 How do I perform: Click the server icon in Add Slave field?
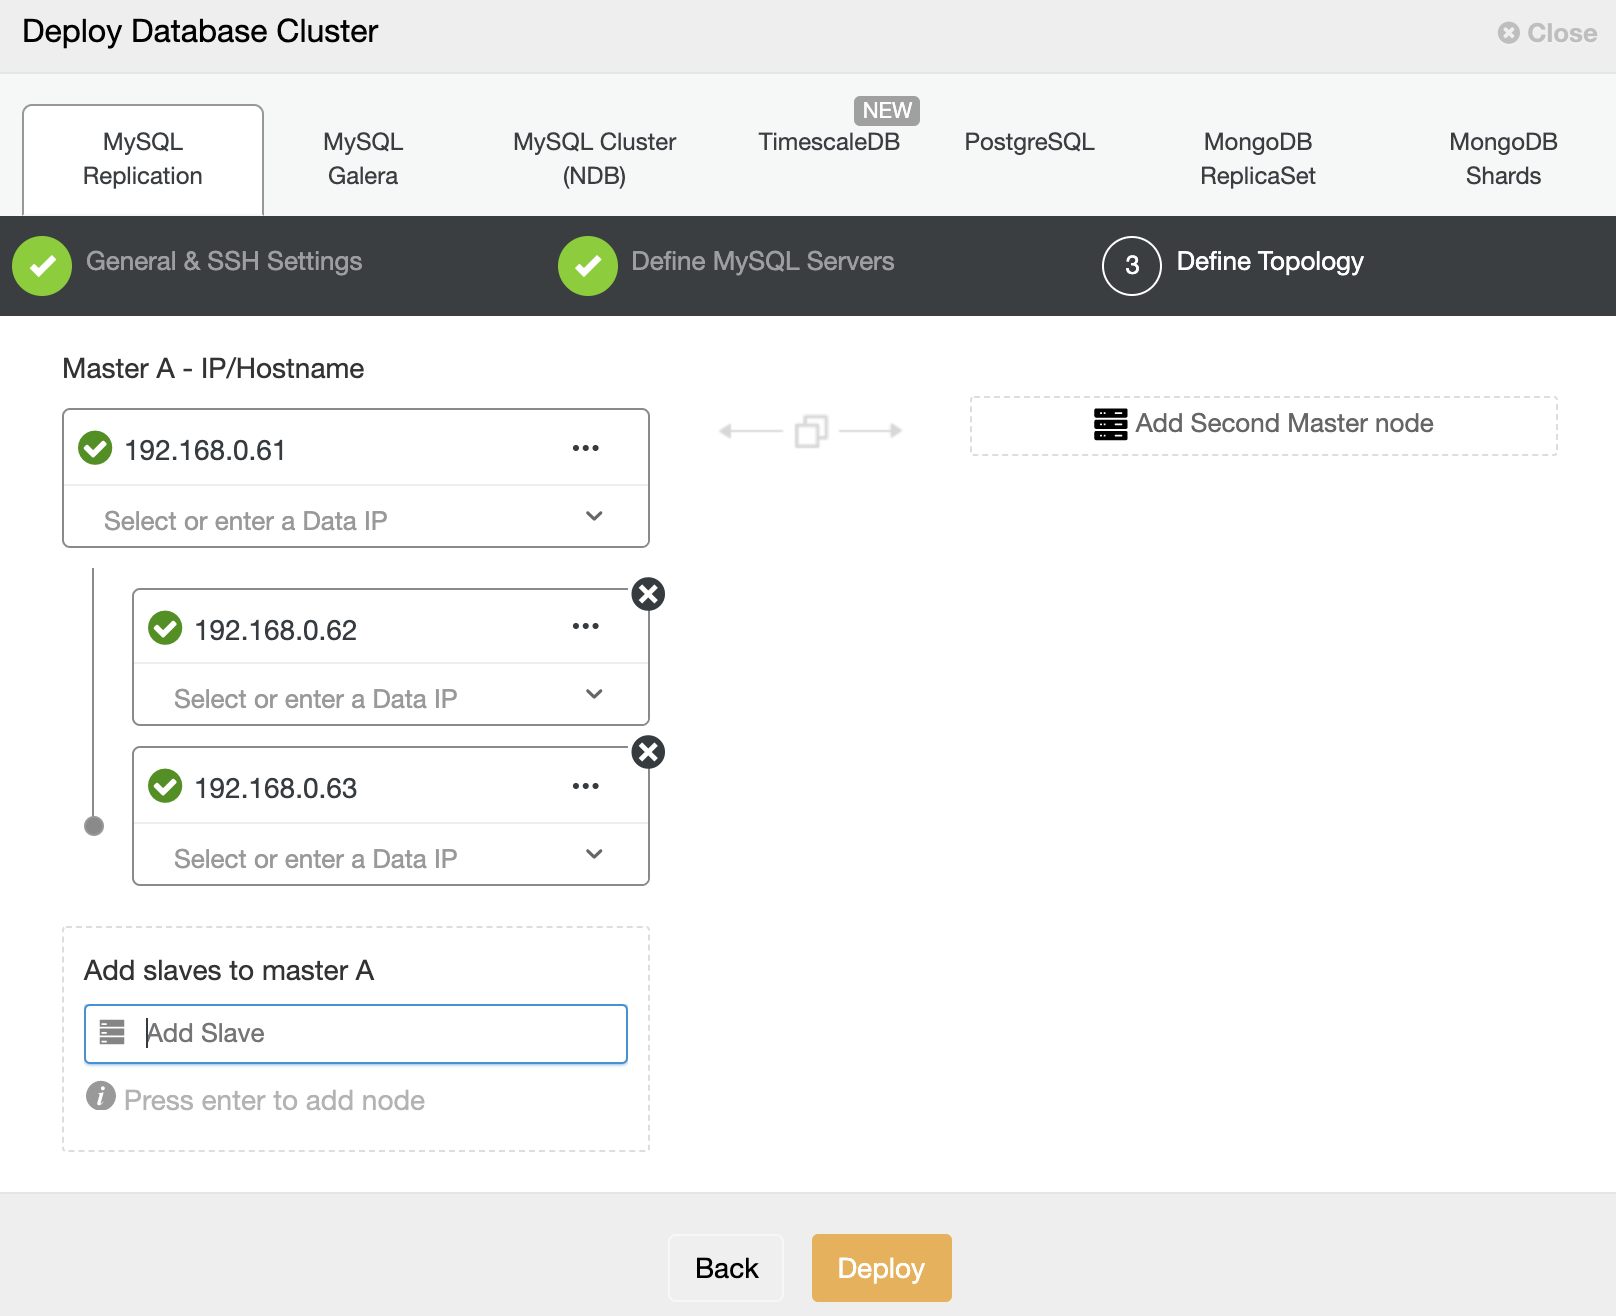pyautogui.click(x=112, y=1032)
